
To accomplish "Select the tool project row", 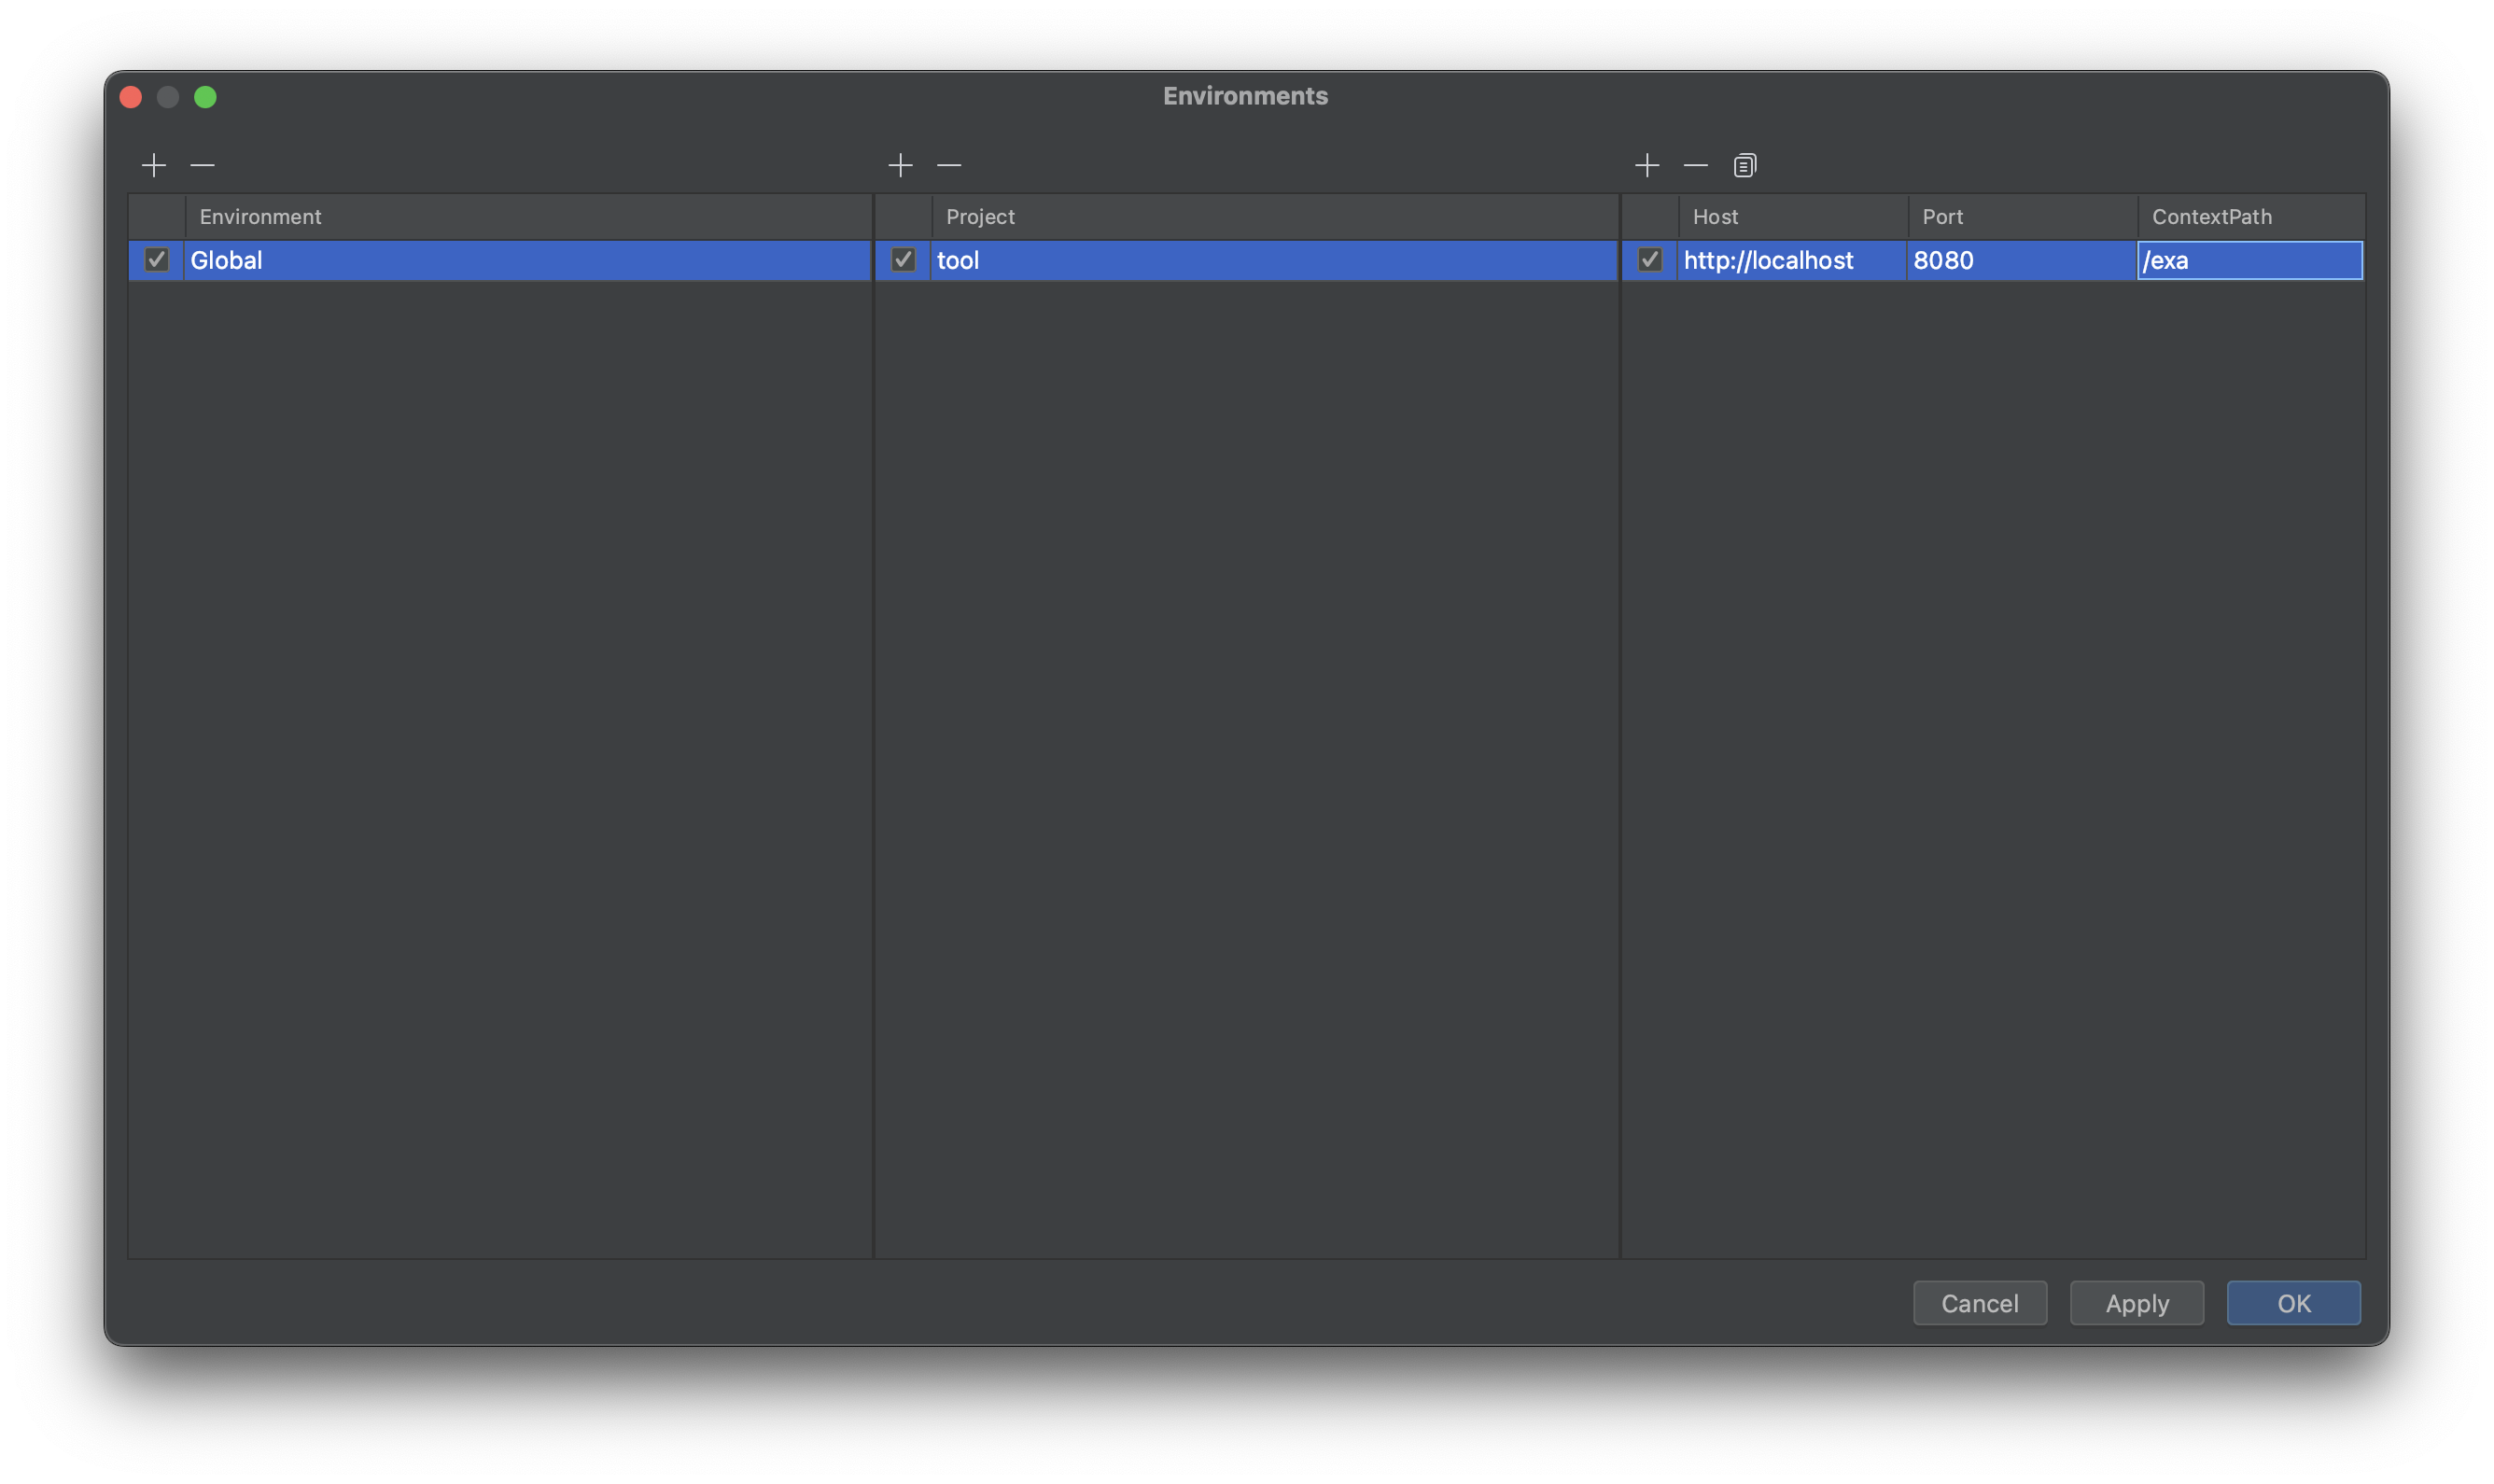I will coord(1100,260).
